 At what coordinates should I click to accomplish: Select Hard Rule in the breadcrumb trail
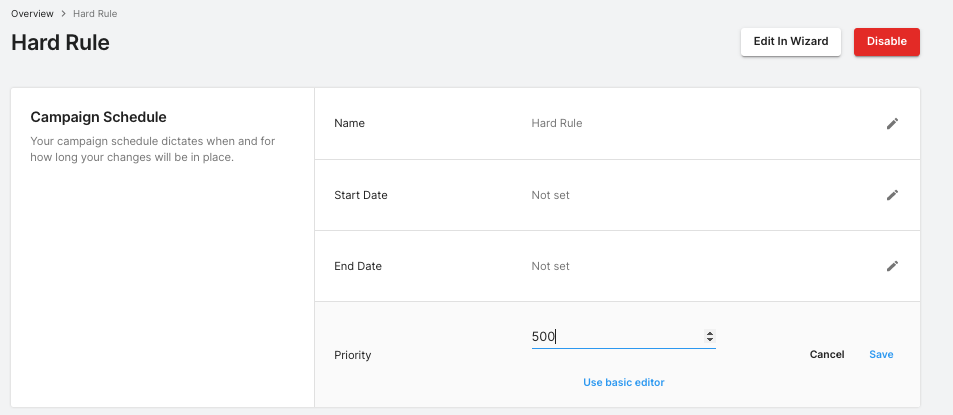pyautogui.click(x=95, y=14)
